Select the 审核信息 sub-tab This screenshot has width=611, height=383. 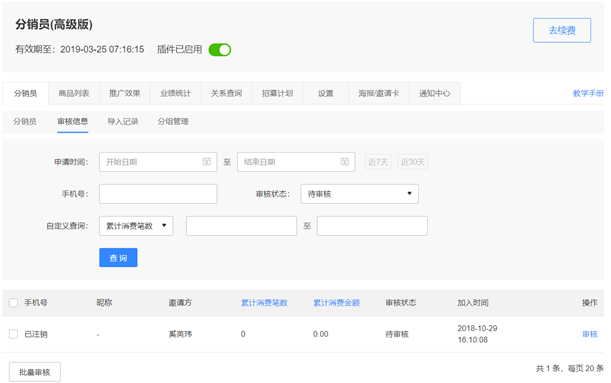tap(72, 122)
